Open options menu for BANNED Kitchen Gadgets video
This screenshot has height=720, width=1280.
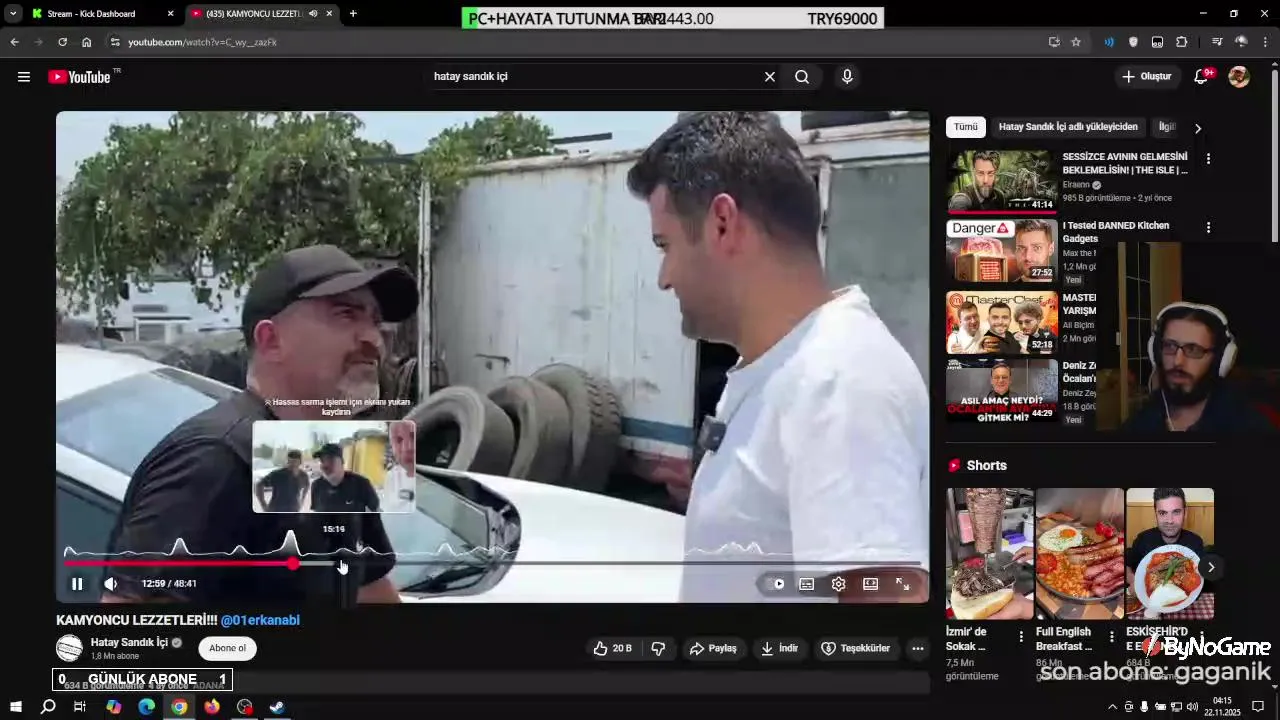pos(1208,228)
